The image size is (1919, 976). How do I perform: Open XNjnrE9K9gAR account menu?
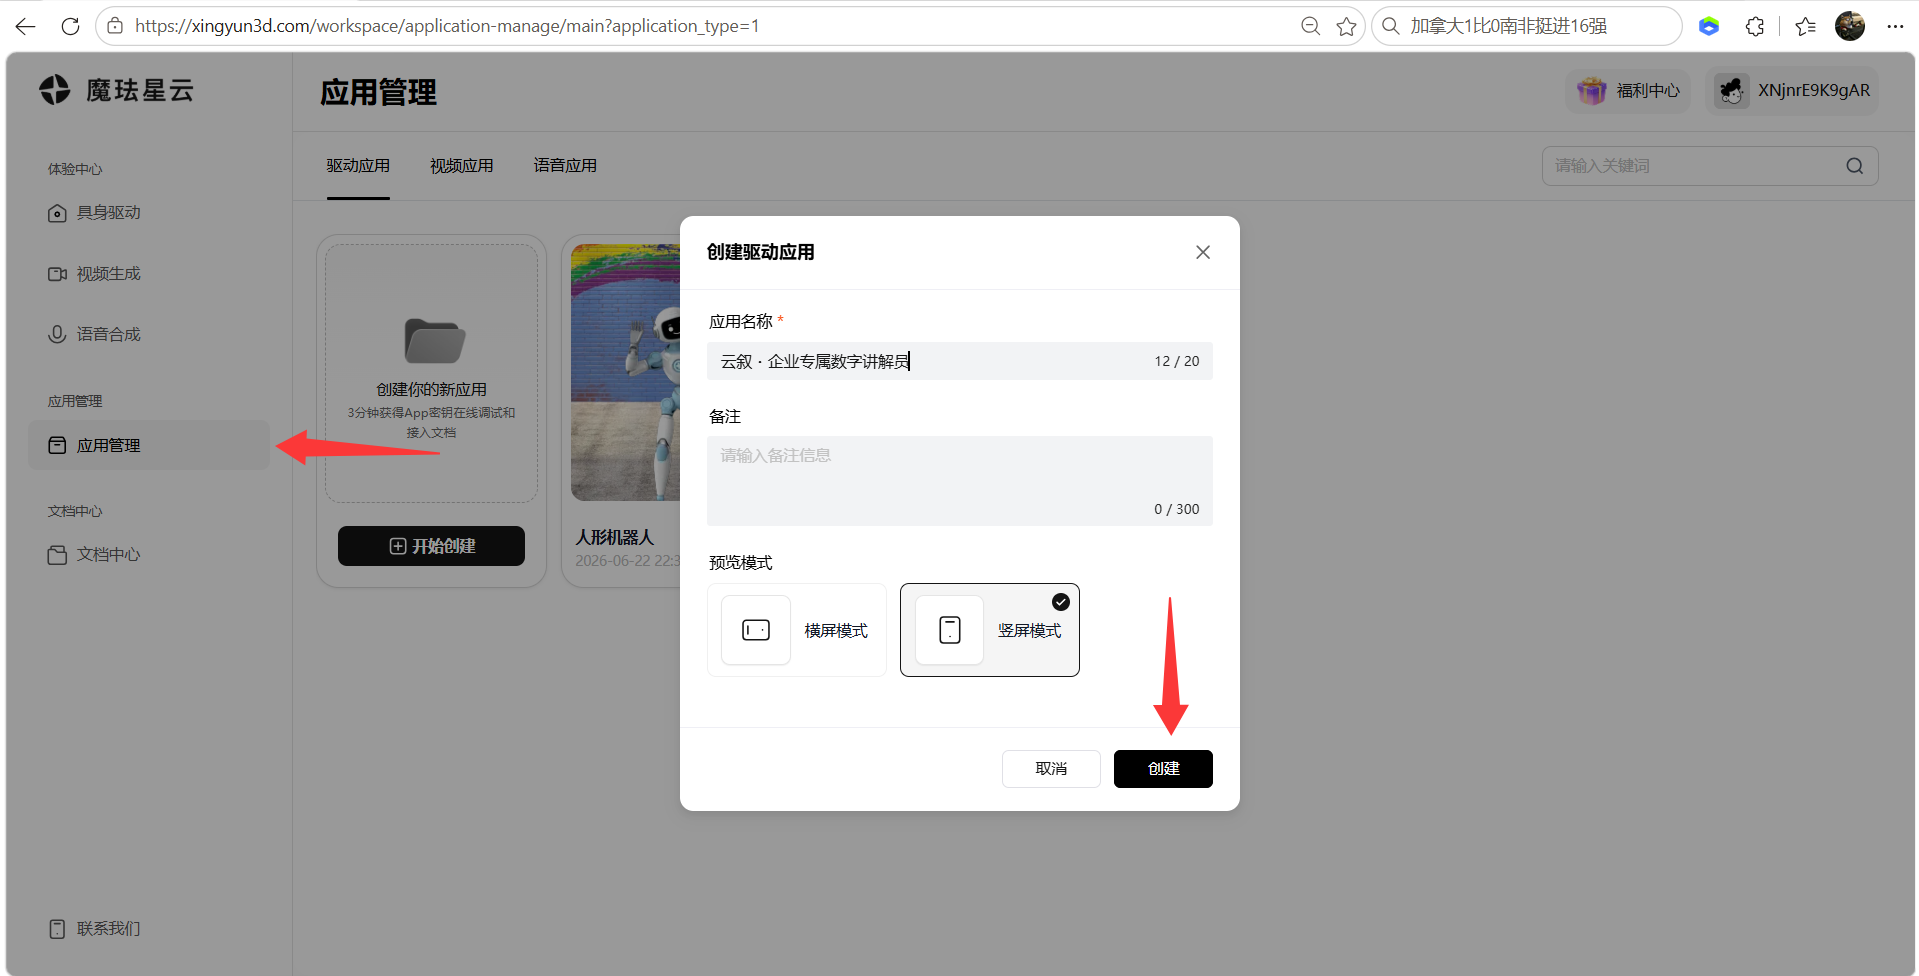(1793, 90)
